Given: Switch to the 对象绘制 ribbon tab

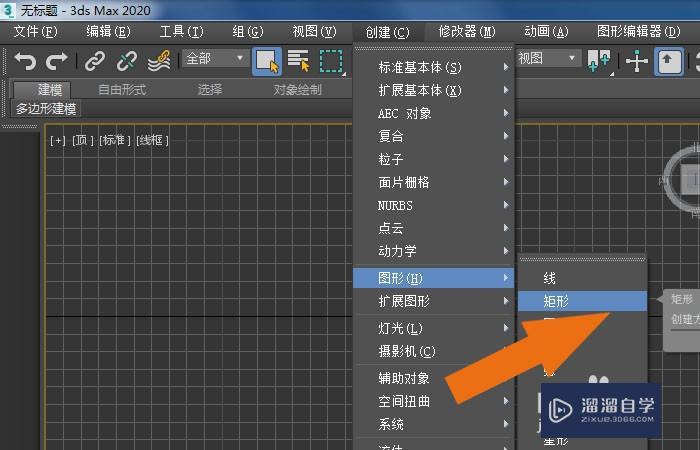Looking at the screenshot, I should coord(298,90).
